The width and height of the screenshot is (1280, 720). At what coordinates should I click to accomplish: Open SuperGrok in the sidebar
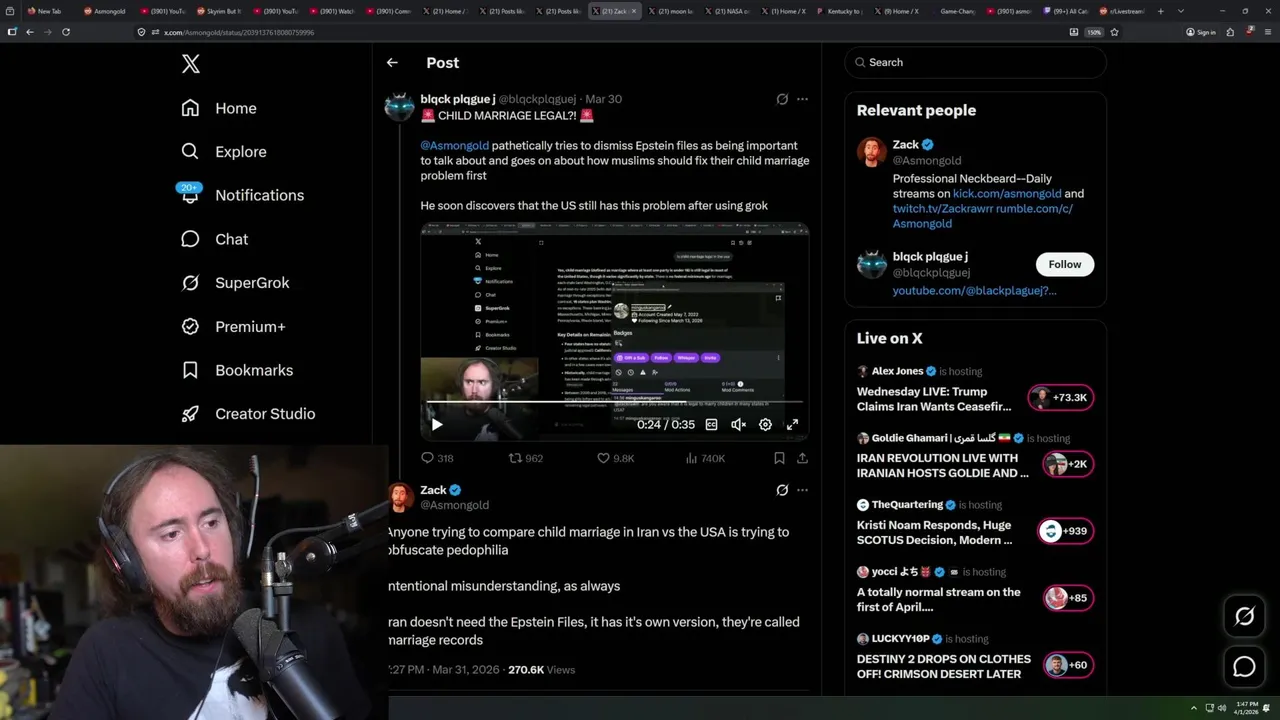point(236,283)
